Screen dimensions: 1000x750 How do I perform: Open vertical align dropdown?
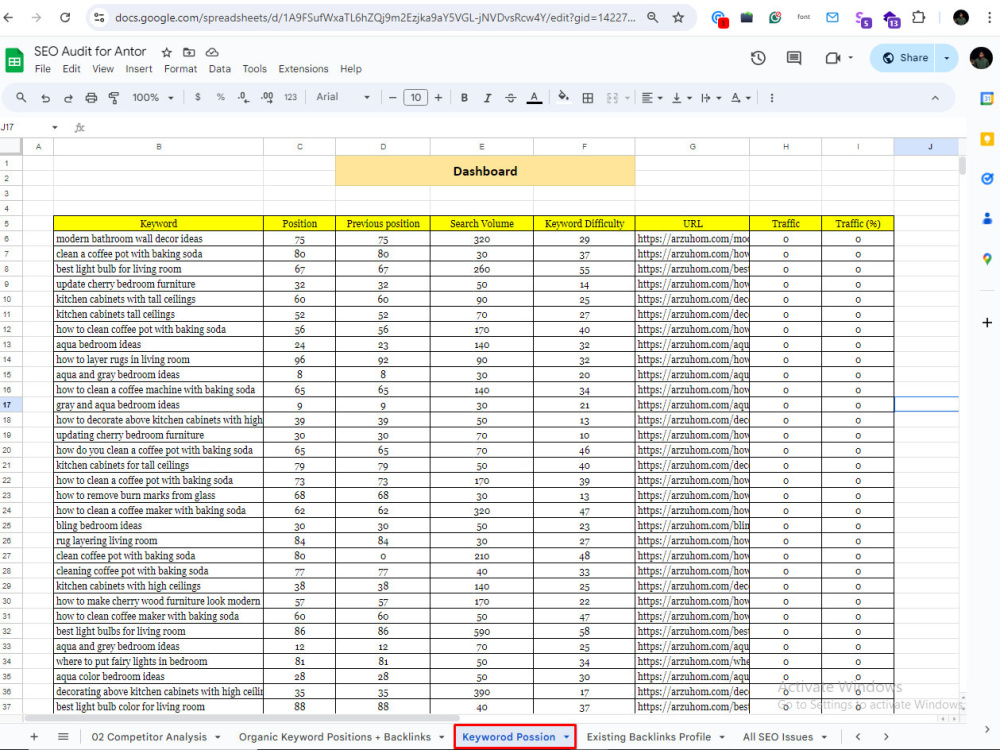[681, 98]
